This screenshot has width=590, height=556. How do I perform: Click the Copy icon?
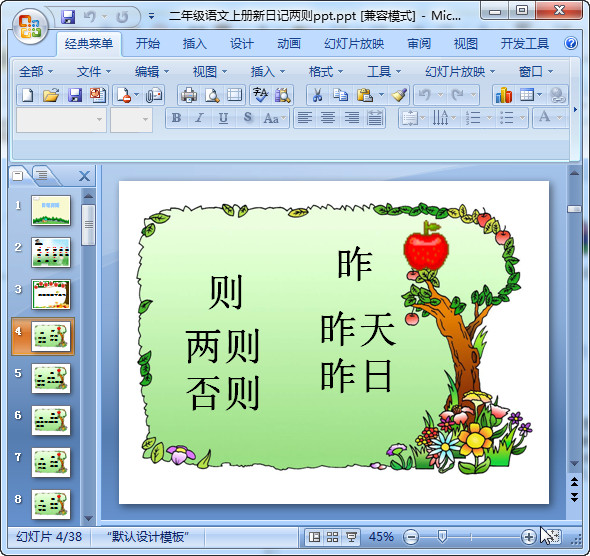pos(341,95)
